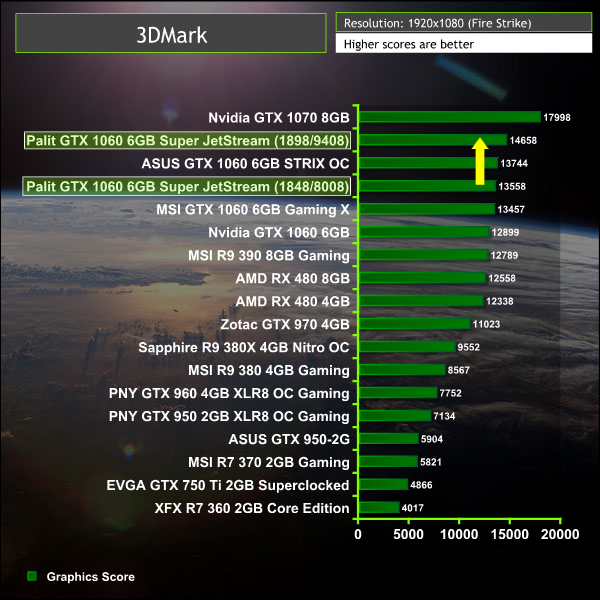Click the score value 13744

click(514, 163)
